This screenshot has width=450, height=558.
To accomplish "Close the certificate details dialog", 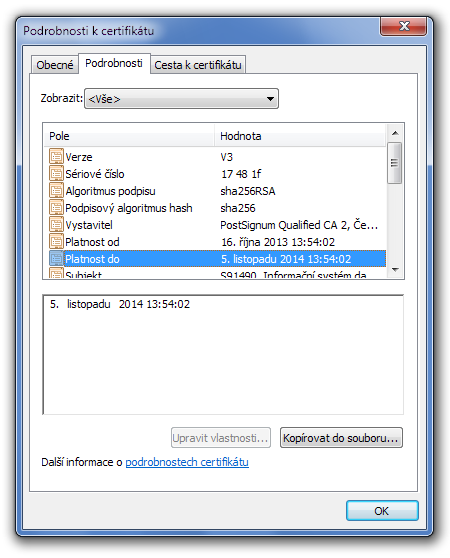I will point(404,26).
